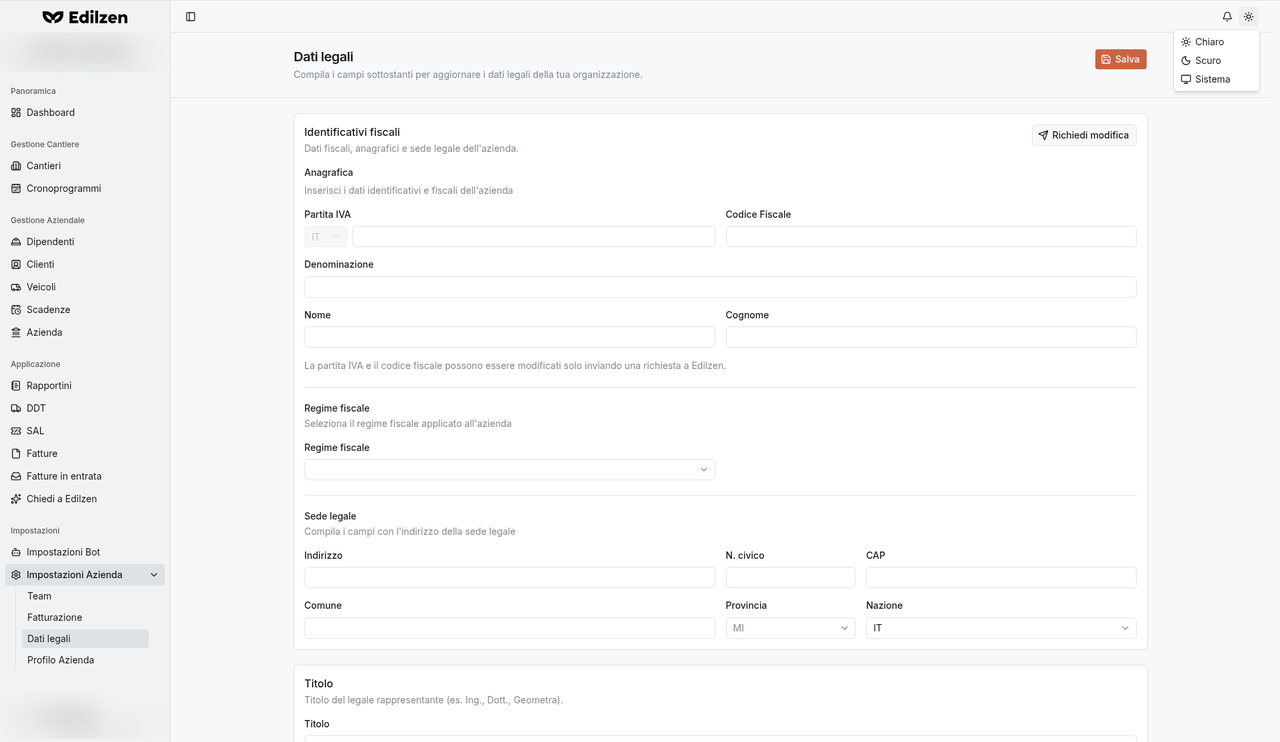Open Impostazioni Bot icon entry

point(16,552)
